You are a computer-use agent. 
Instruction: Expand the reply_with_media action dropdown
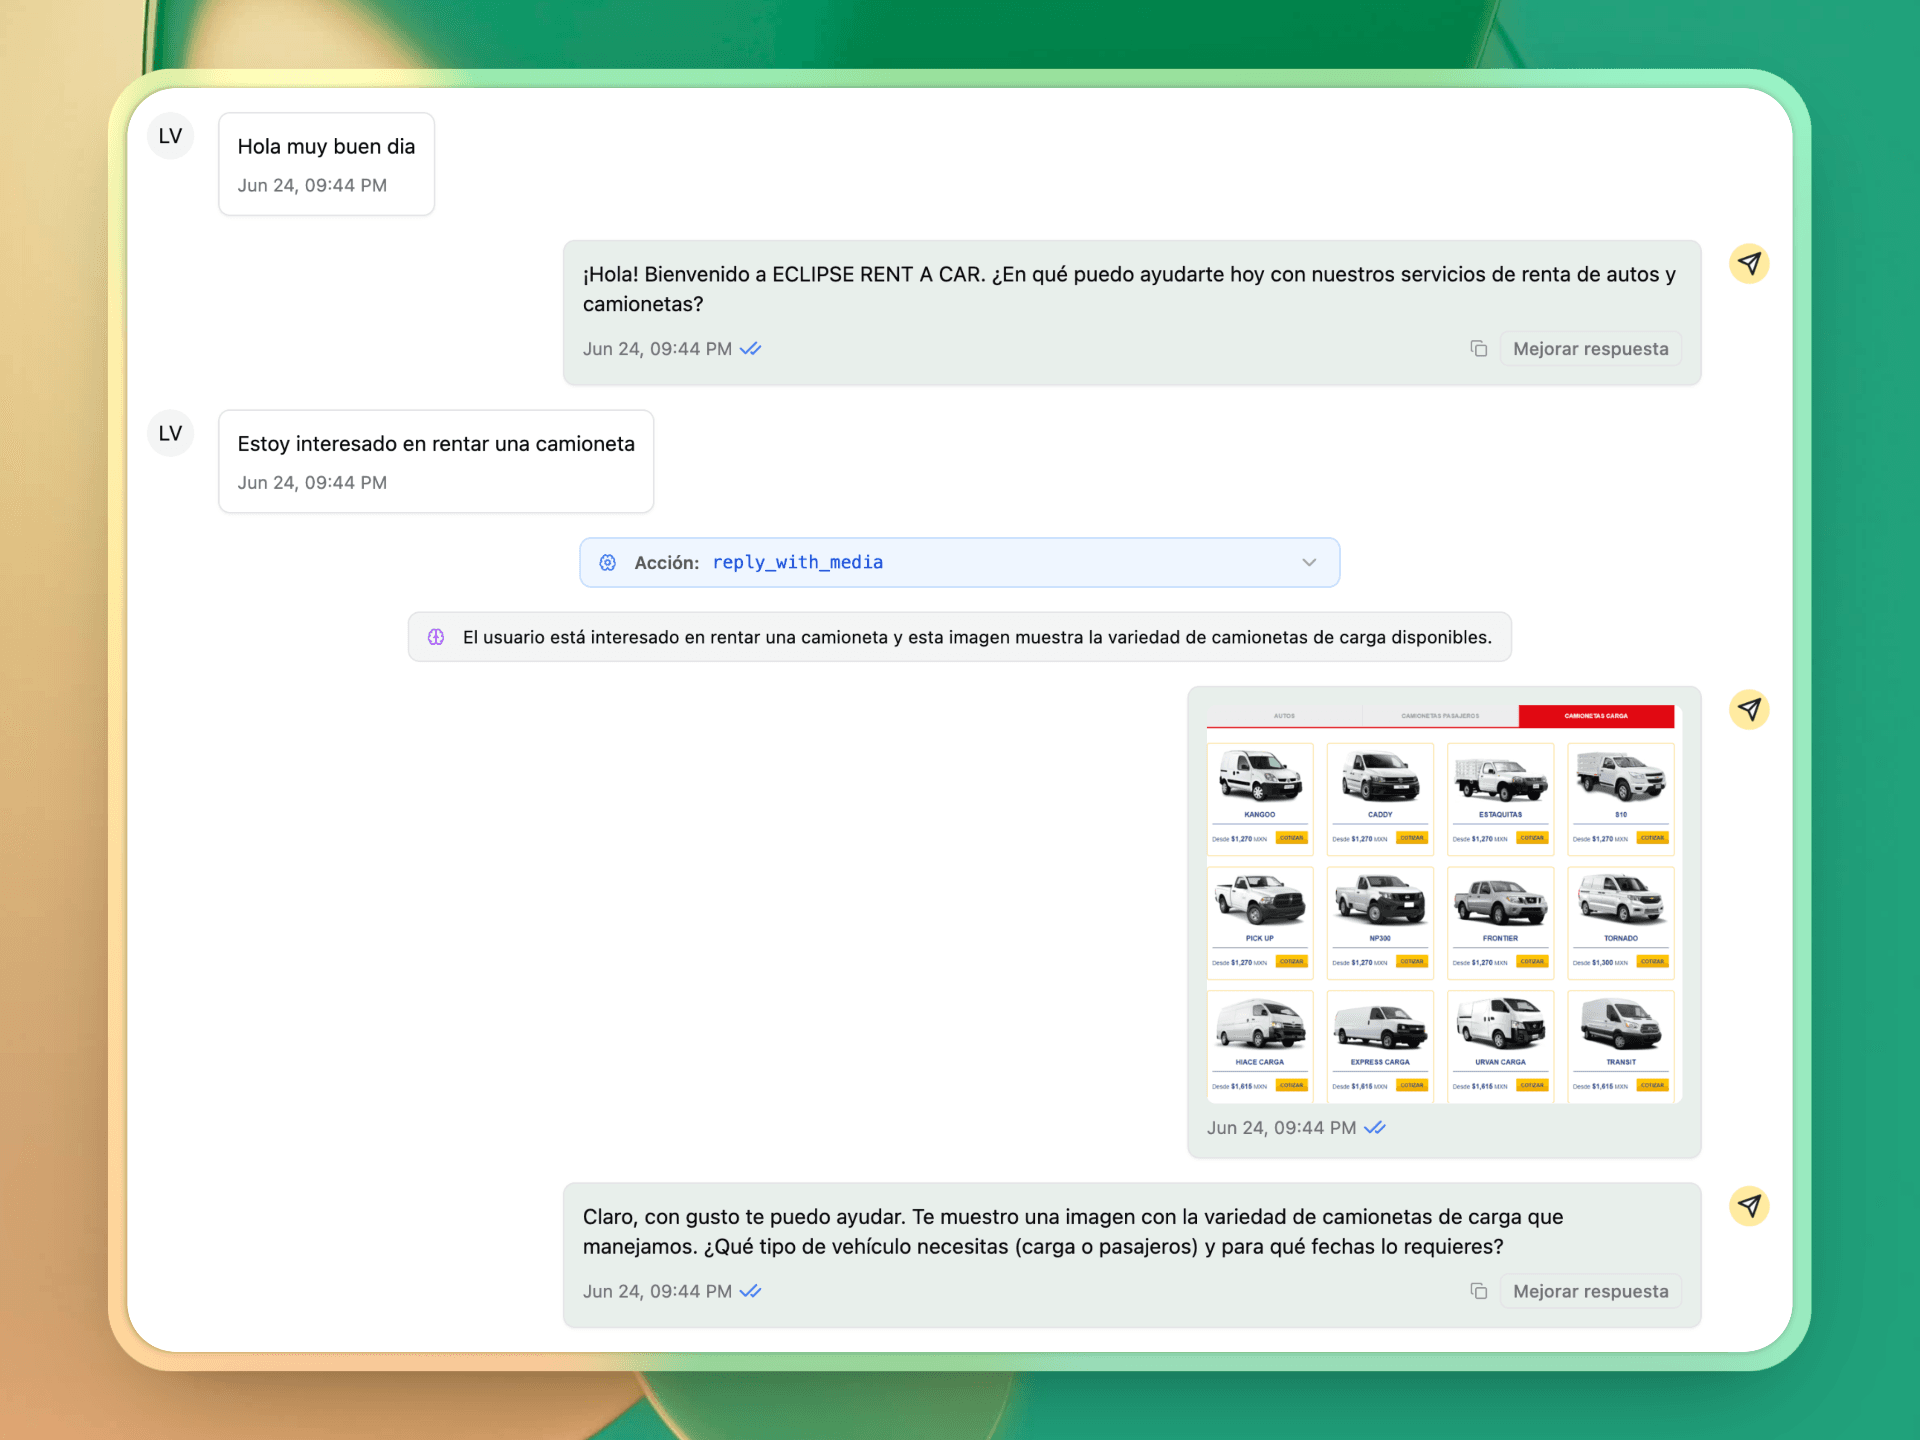(x=1308, y=562)
